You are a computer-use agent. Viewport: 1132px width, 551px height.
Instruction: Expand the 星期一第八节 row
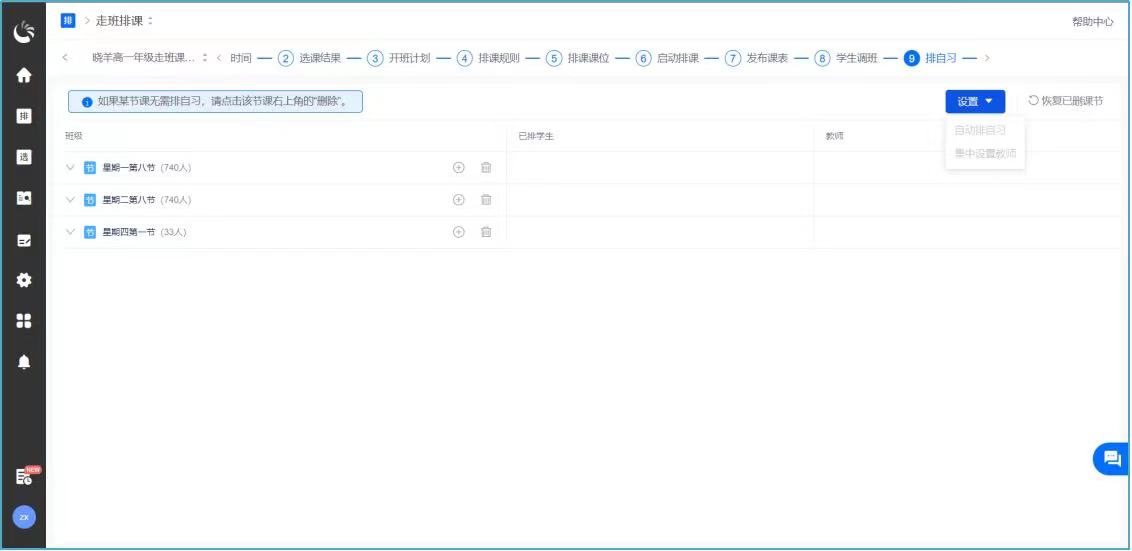[x=70, y=168]
